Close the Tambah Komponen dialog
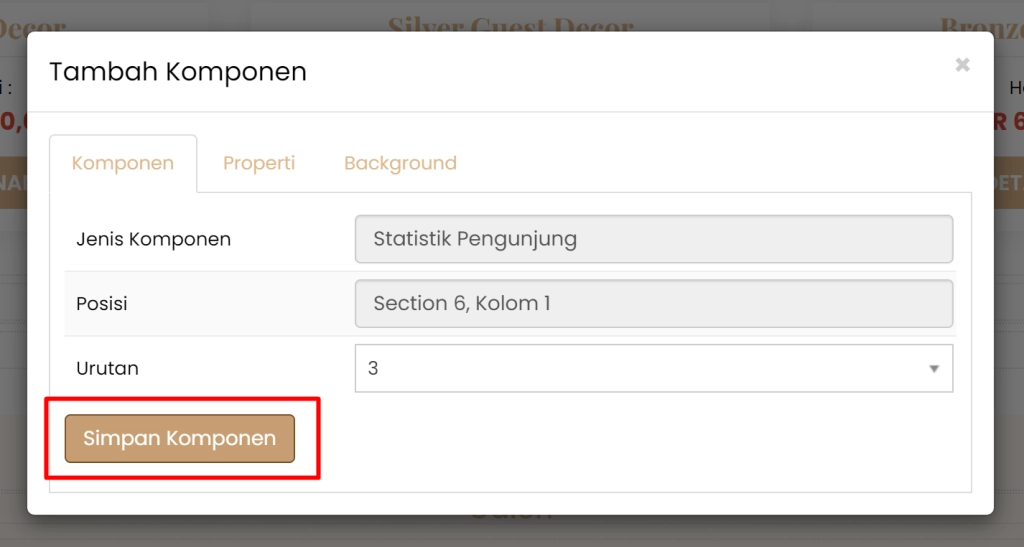 pos(962,66)
